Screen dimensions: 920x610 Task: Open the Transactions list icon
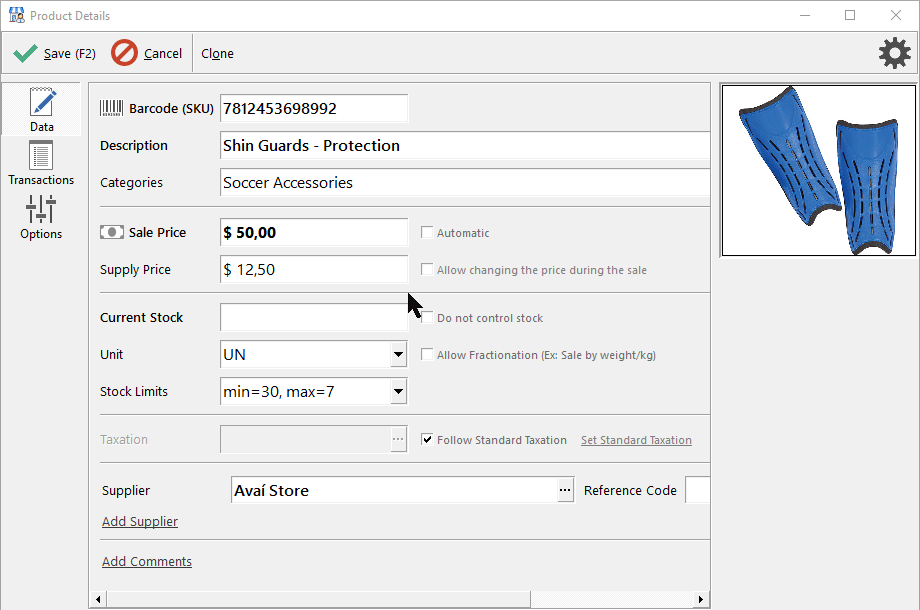click(41, 155)
